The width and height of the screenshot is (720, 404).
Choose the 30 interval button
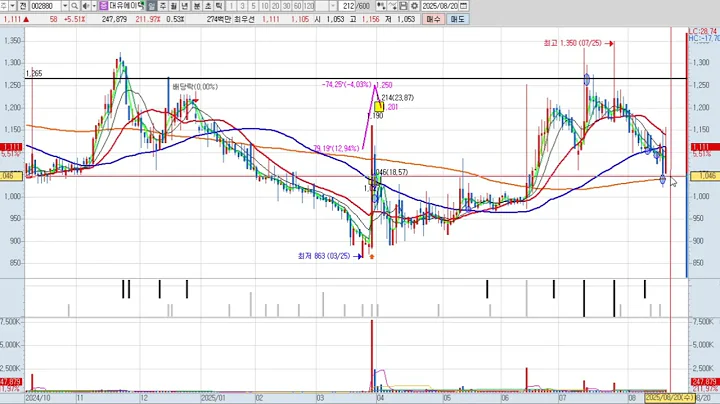pos(287,6)
